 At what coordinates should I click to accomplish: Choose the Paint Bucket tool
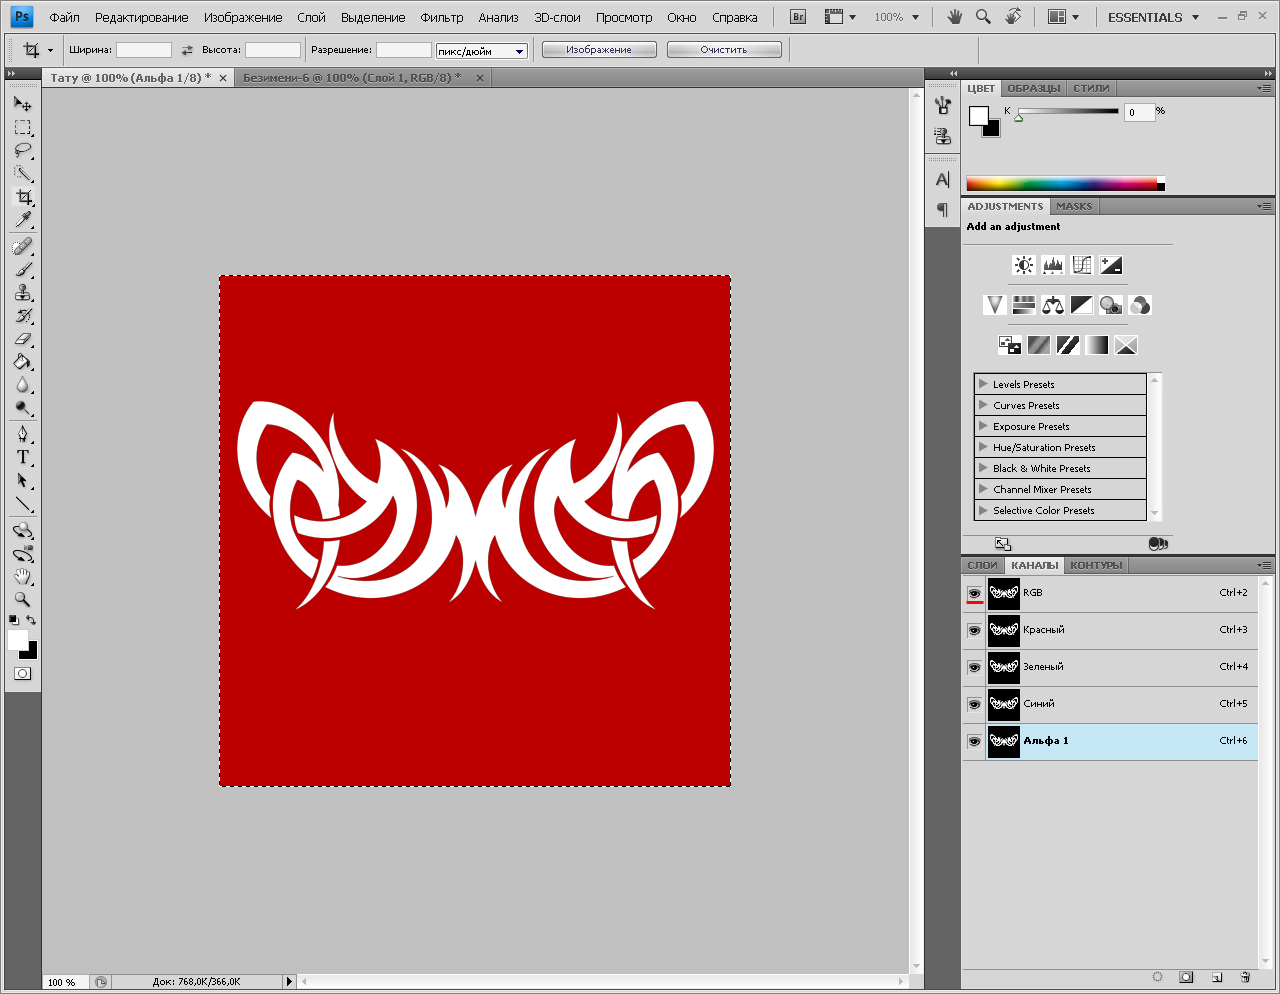click(x=23, y=362)
